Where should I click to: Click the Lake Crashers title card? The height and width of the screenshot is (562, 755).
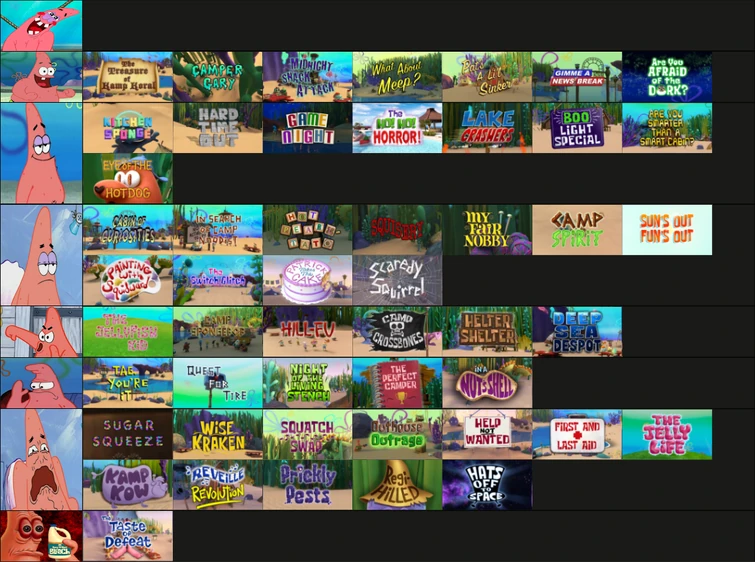[487, 128]
